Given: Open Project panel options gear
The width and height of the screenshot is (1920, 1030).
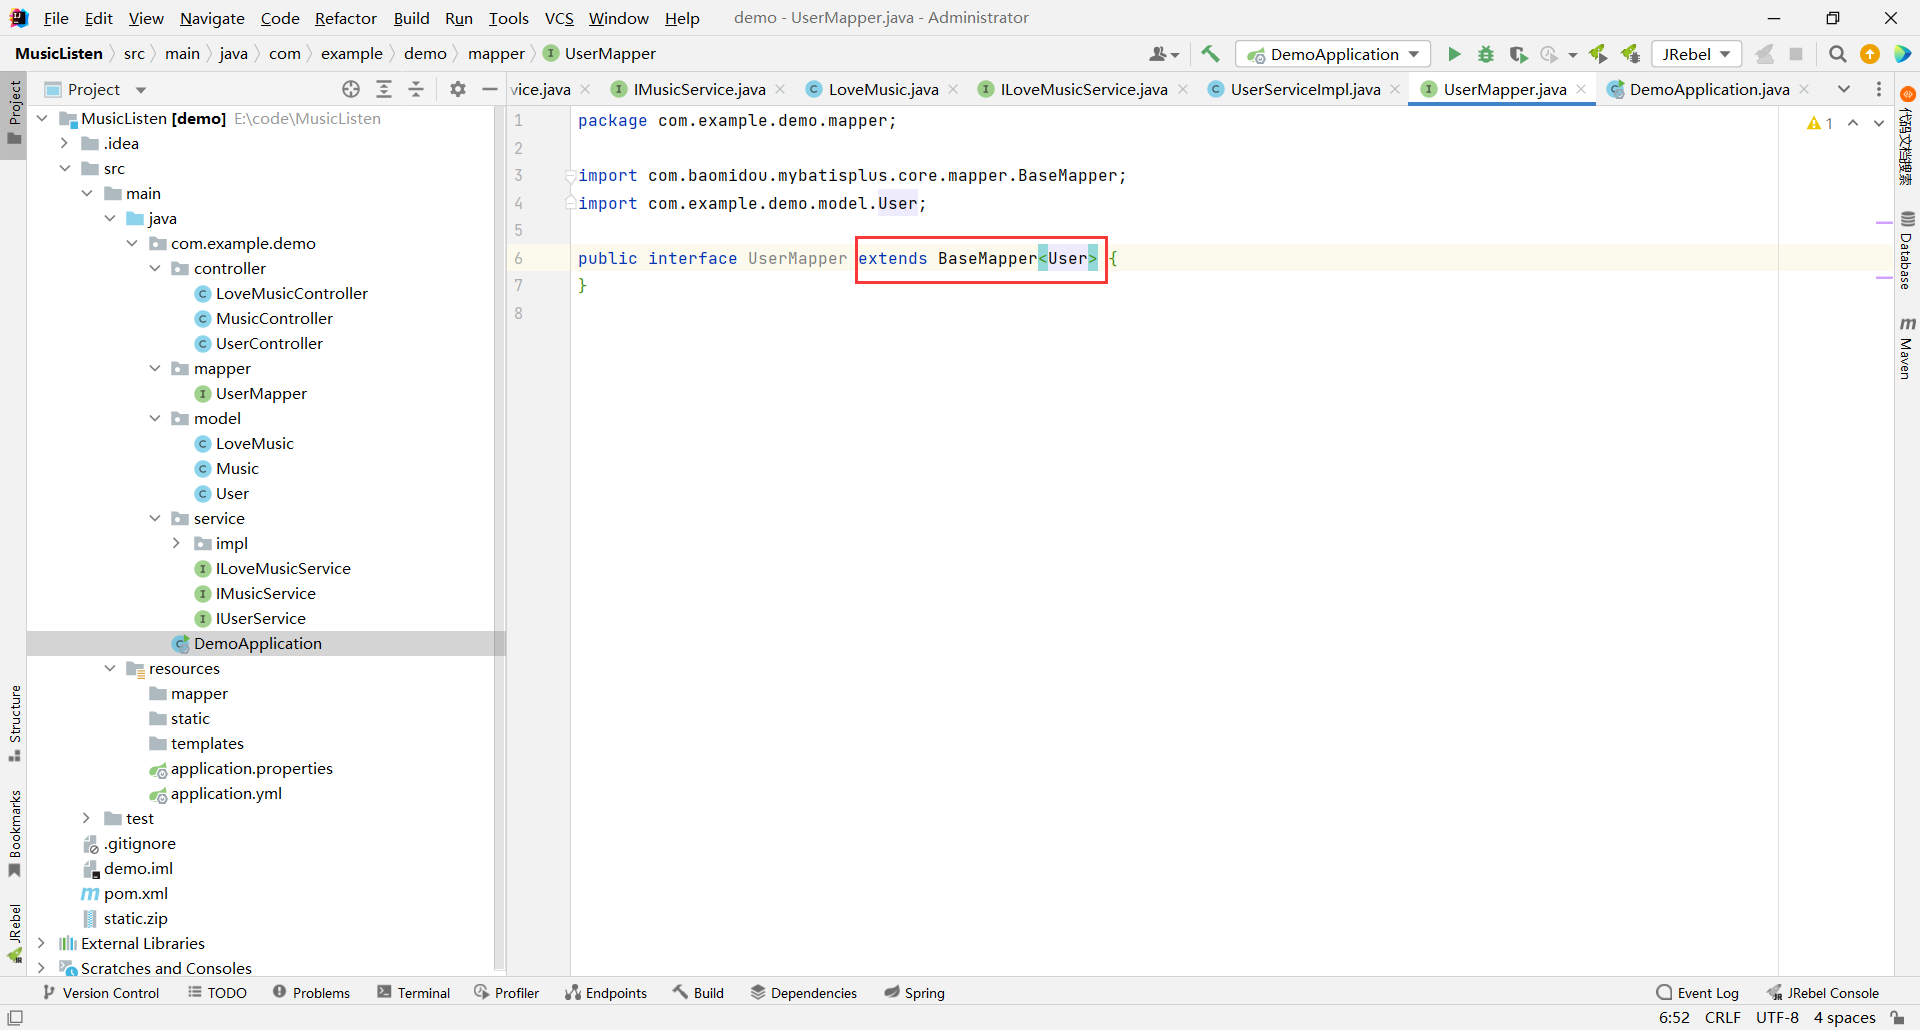Looking at the screenshot, I should click(458, 89).
